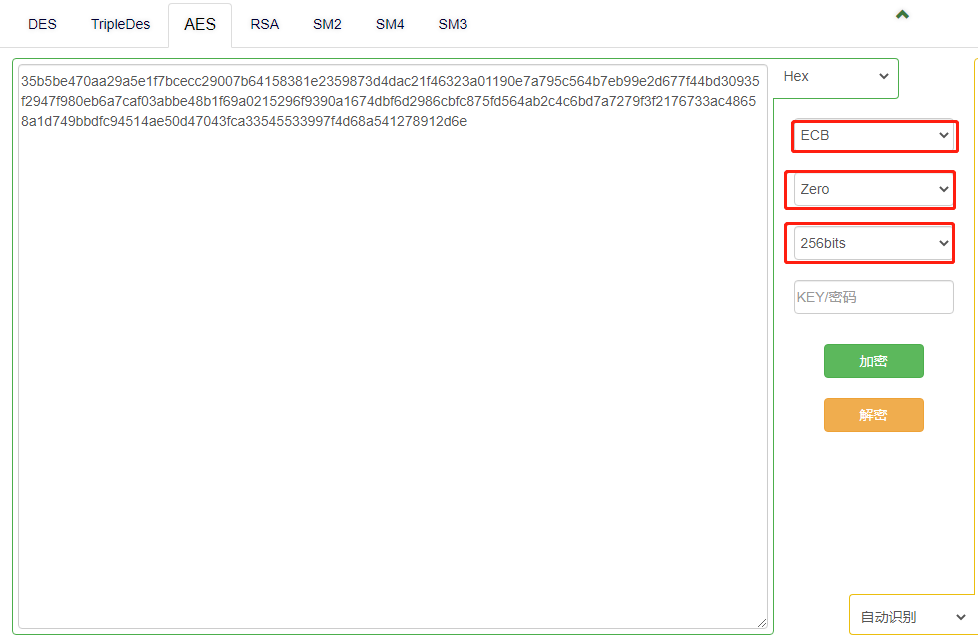Open the SM3 tab
This screenshot has width=978, height=636.
[453, 24]
